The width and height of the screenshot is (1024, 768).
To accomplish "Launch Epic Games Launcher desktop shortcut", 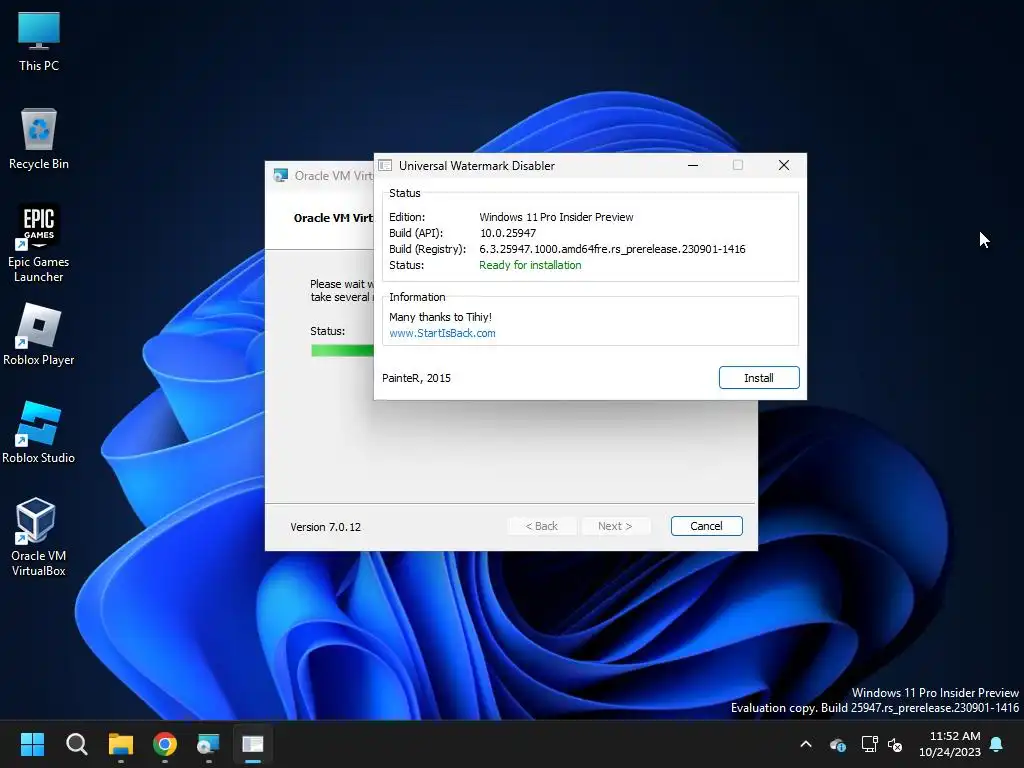I will 39,243.
